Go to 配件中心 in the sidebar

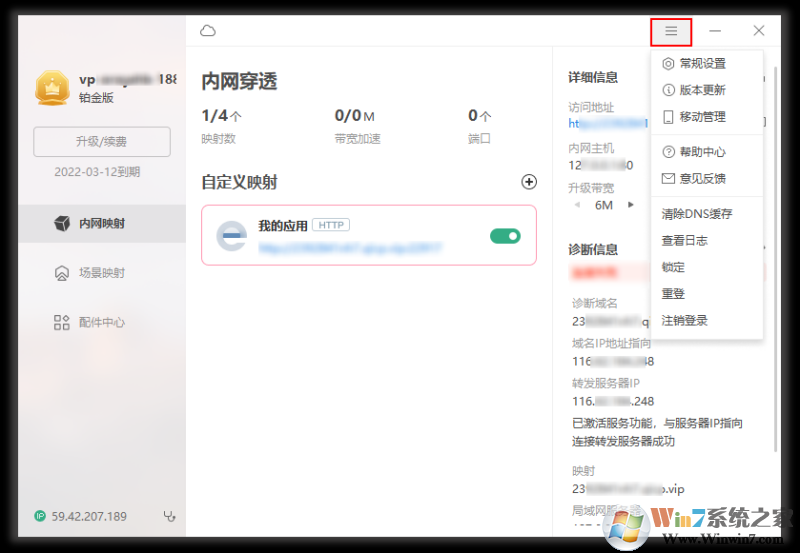pos(101,323)
